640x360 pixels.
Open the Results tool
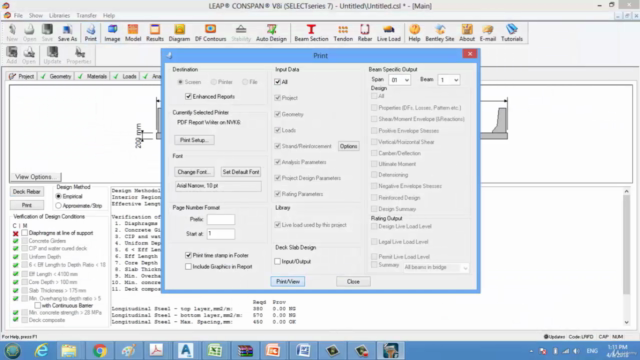[155, 33]
